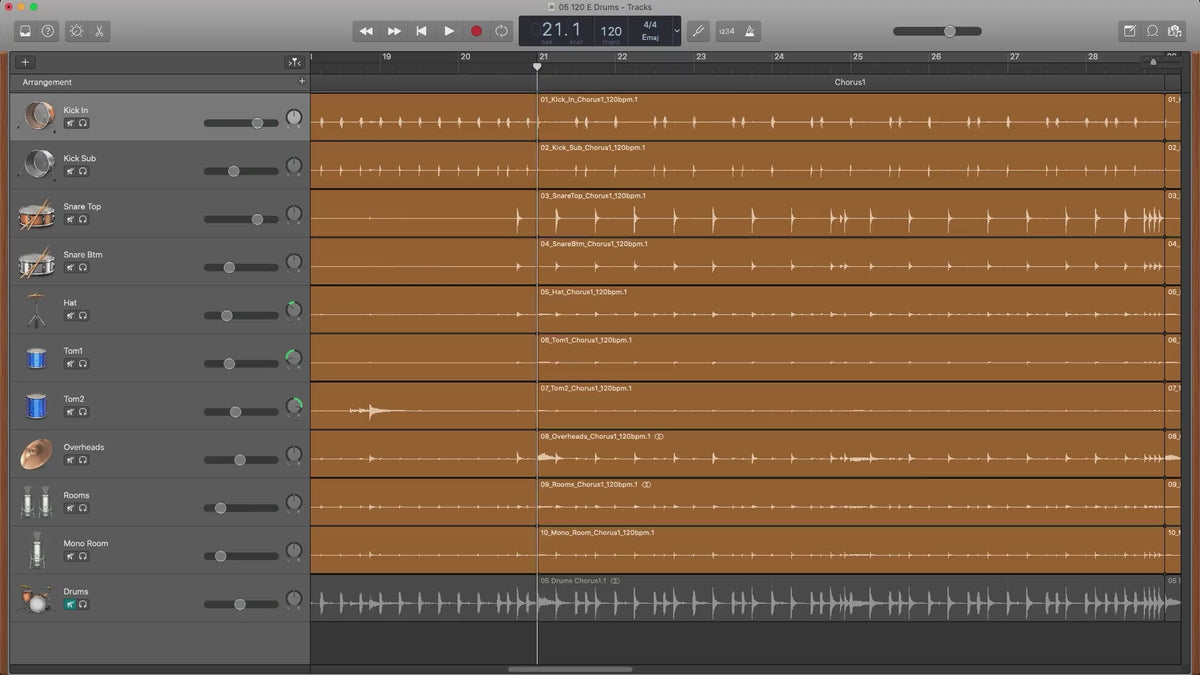The image size is (1200, 675).
Task: Toggle Cycle mode on
Action: (501, 31)
